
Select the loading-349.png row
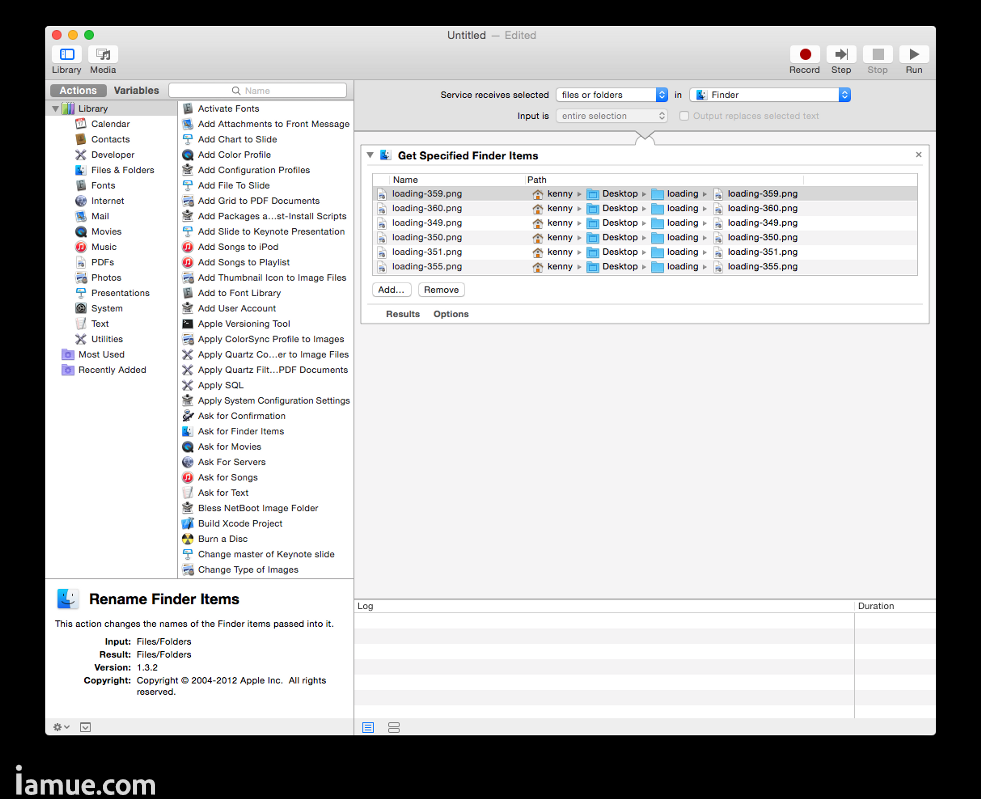(645, 223)
